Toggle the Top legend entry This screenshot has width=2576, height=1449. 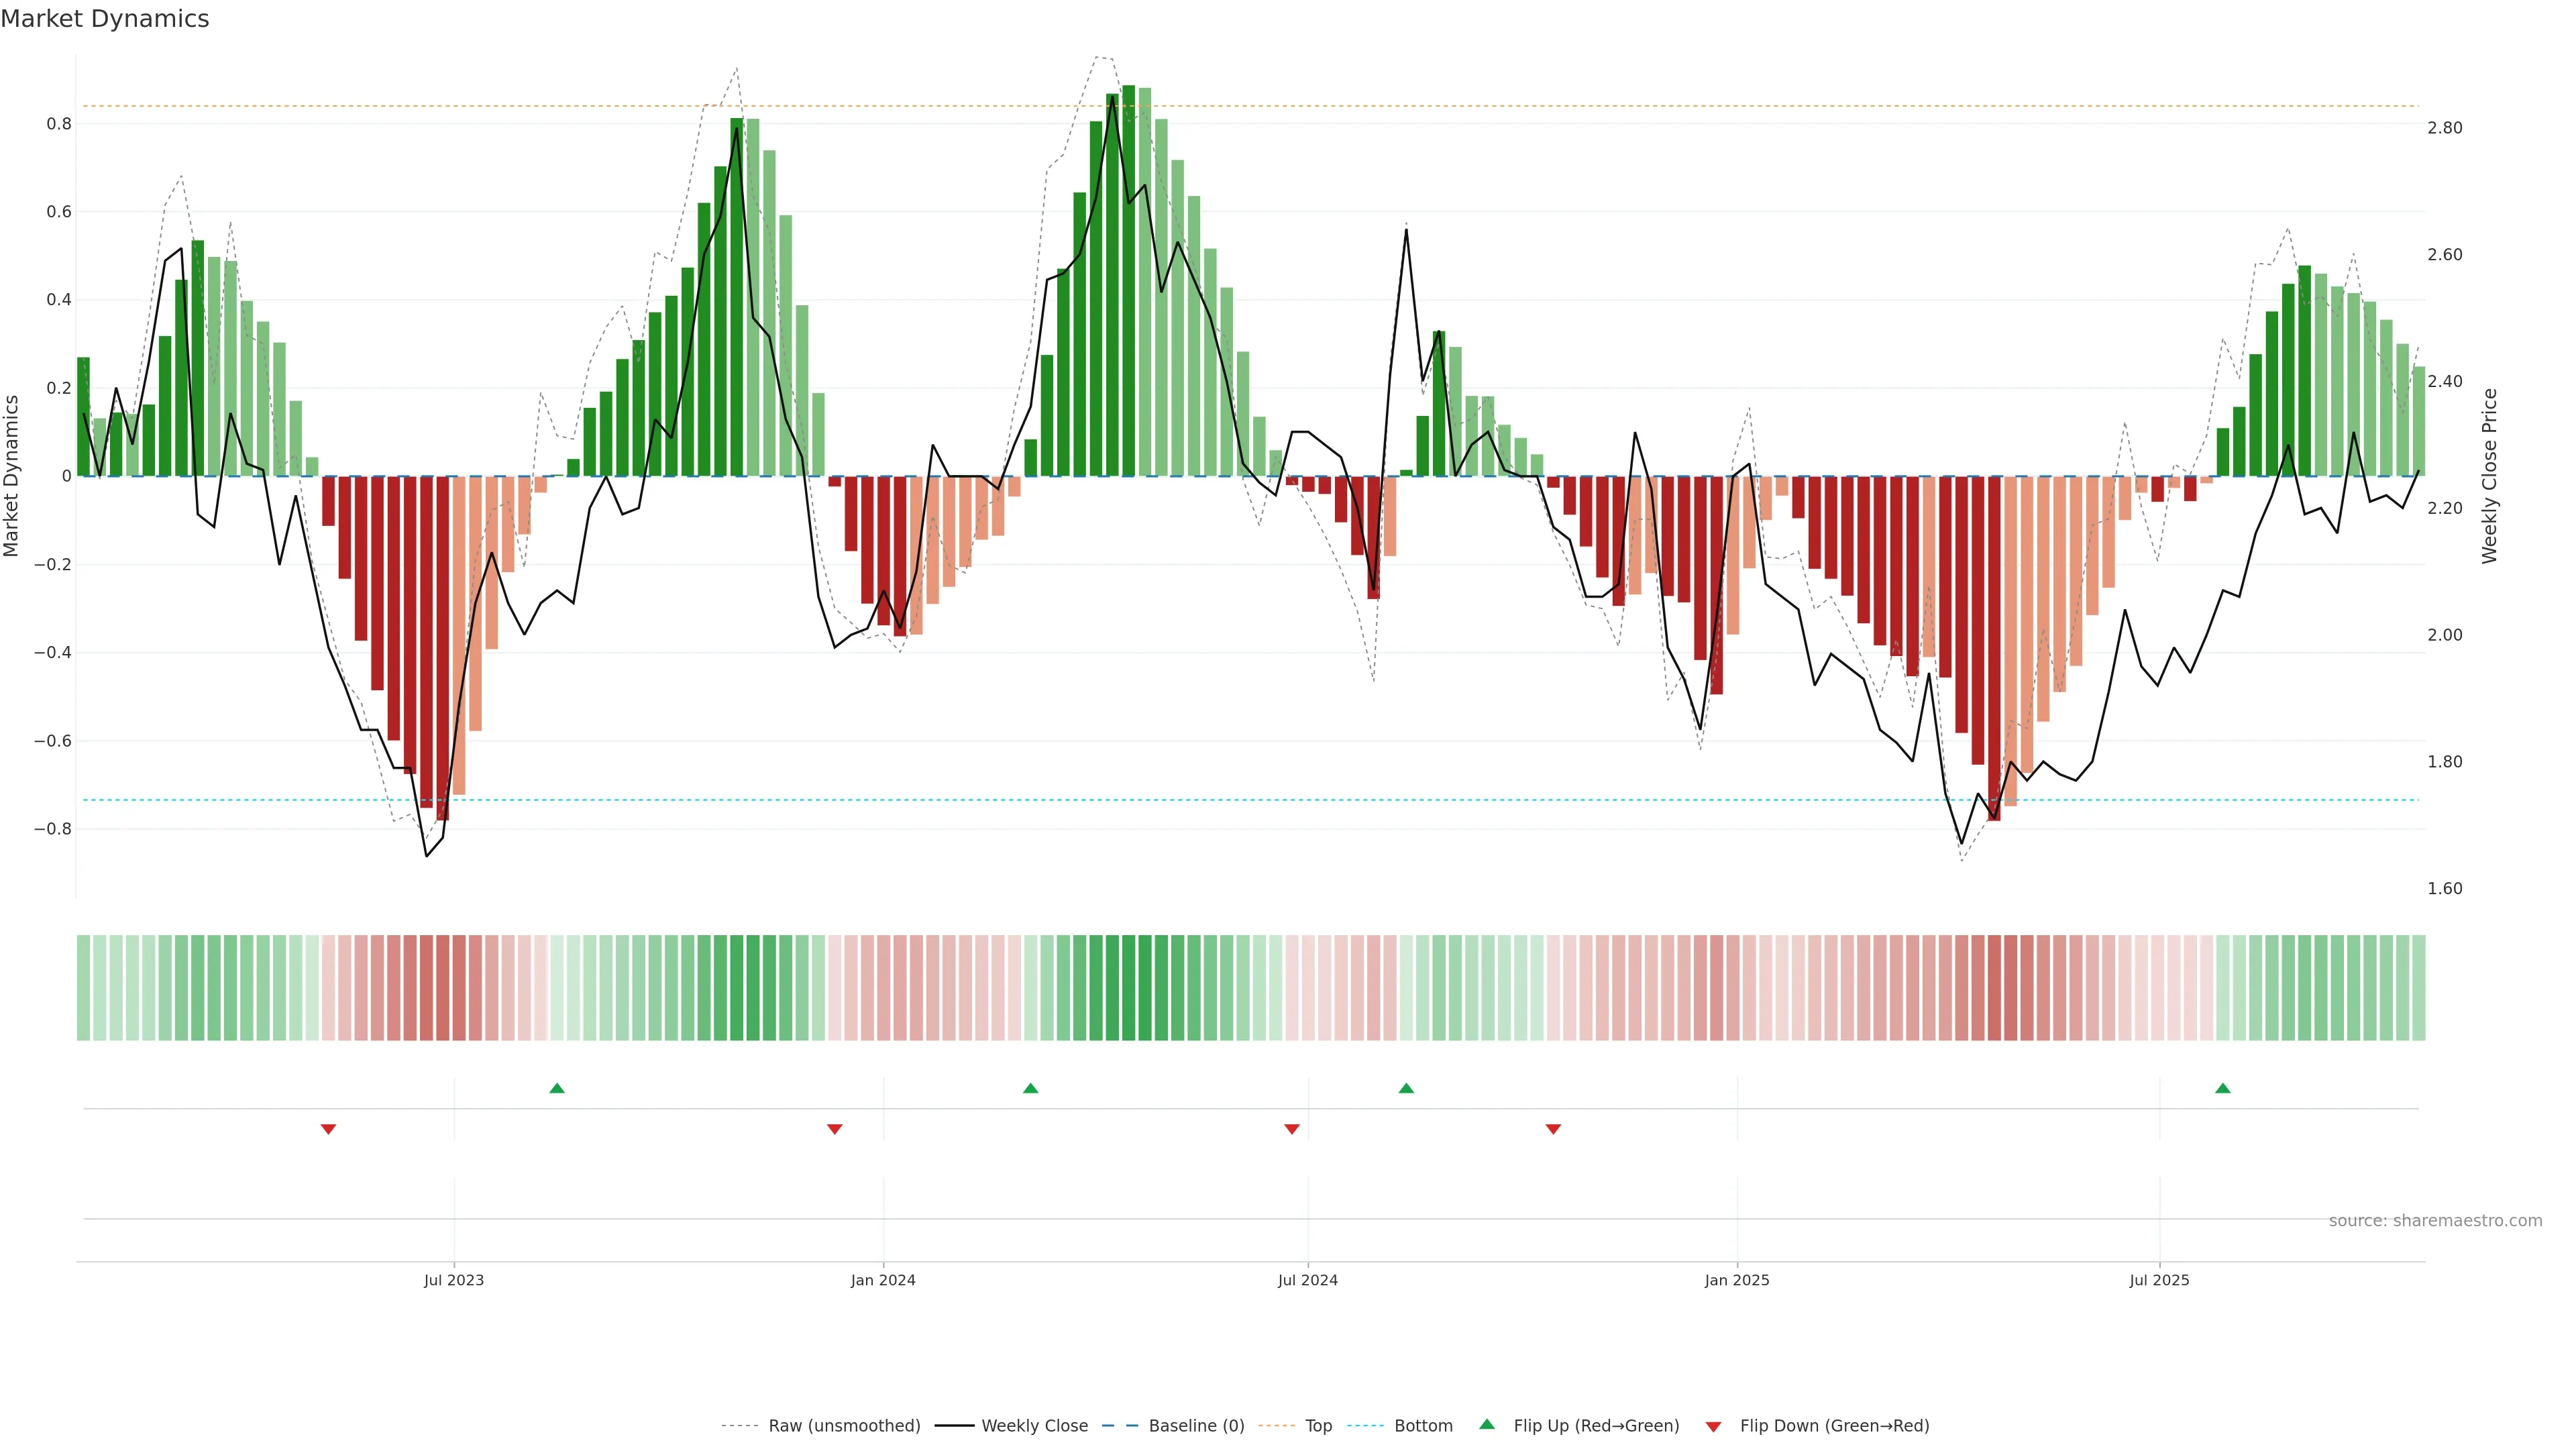[1318, 1426]
